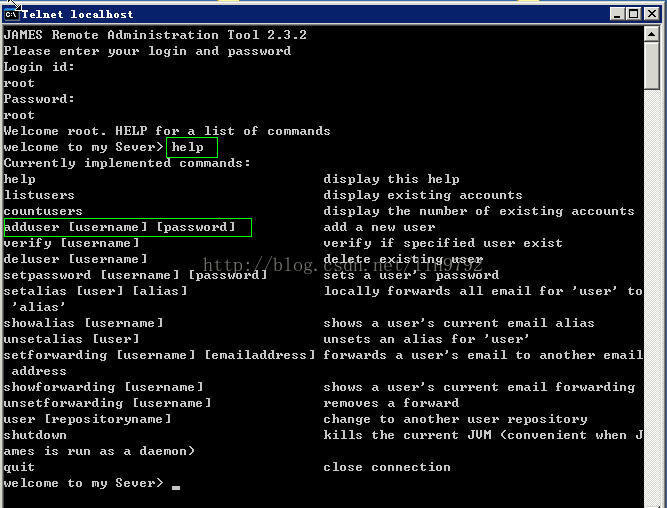The image size is (667, 508).
Task: Maximize the Telnet localhost window
Action: (633, 14)
